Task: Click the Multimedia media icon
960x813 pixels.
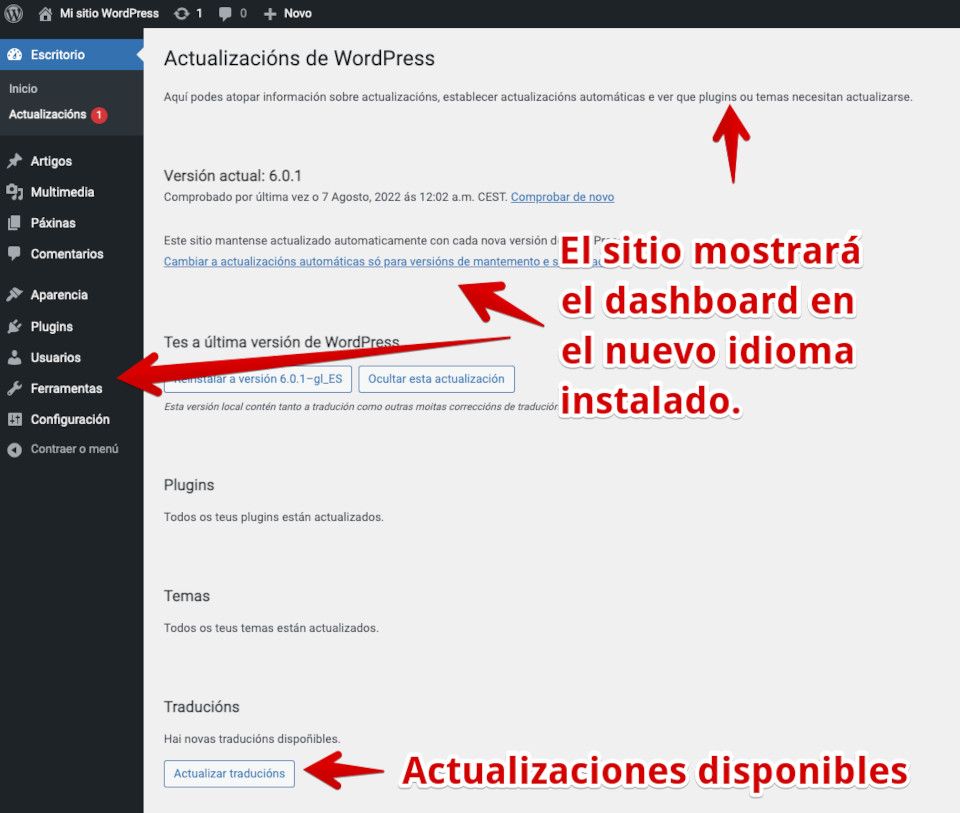Action: (15, 192)
